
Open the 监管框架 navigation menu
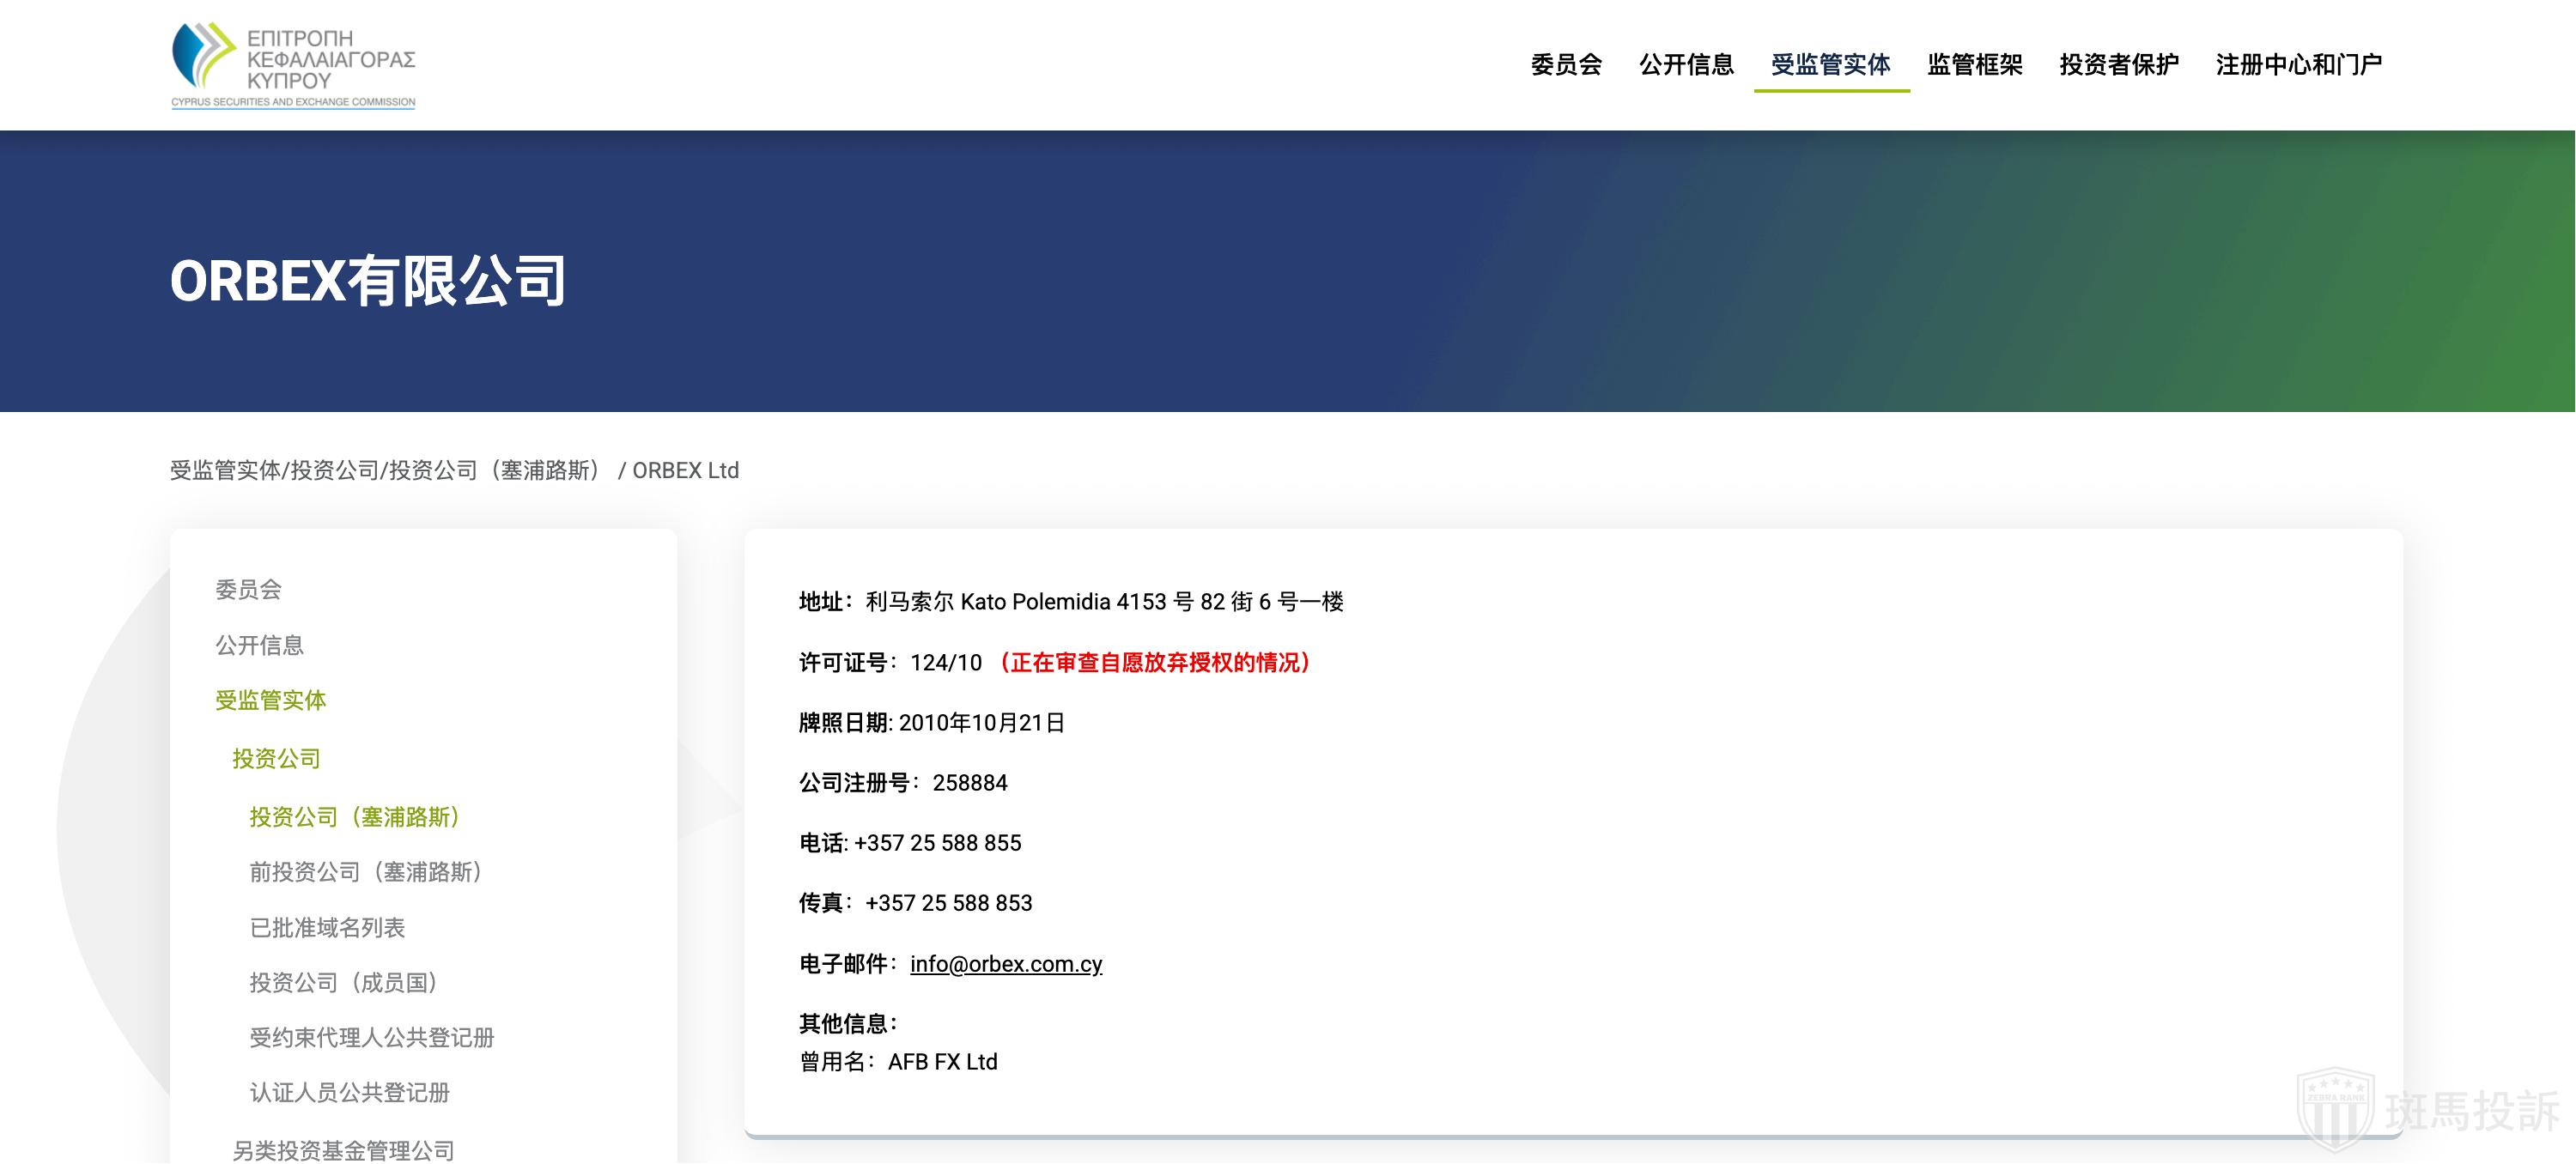pyautogui.click(x=1974, y=65)
